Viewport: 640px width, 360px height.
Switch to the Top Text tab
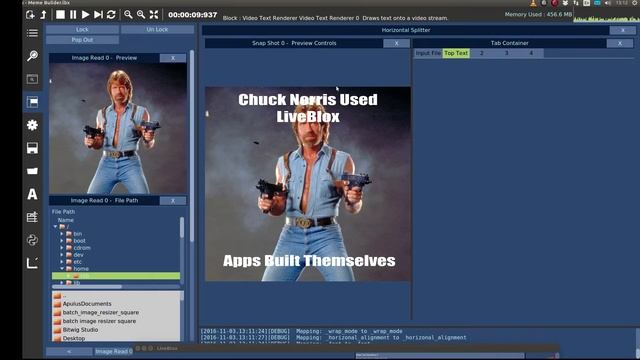pyautogui.click(x=456, y=53)
